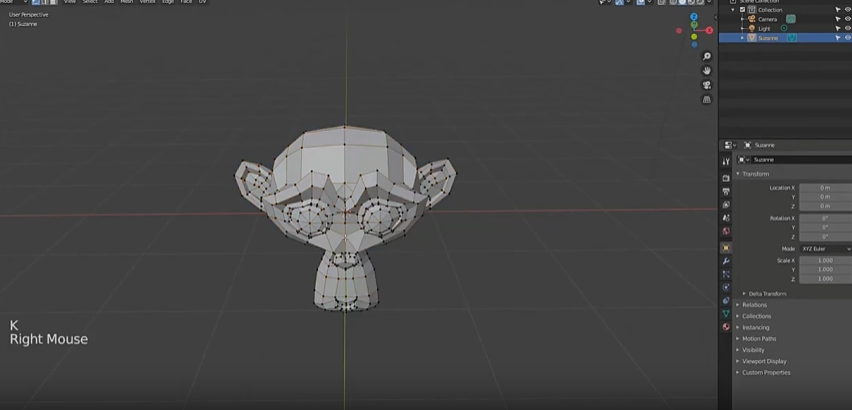This screenshot has width=852, height=410.
Task: Click the Location X value field
Action: pyautogui.click(x=825, y=187)
